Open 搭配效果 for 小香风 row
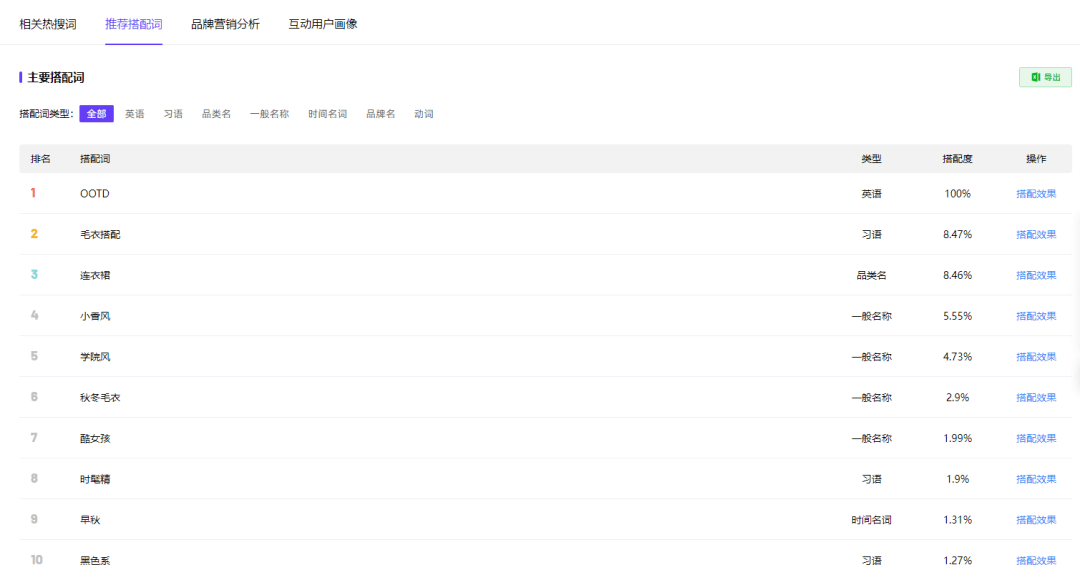Screen dimensions: 1080x580 [x=1036, y=315]
